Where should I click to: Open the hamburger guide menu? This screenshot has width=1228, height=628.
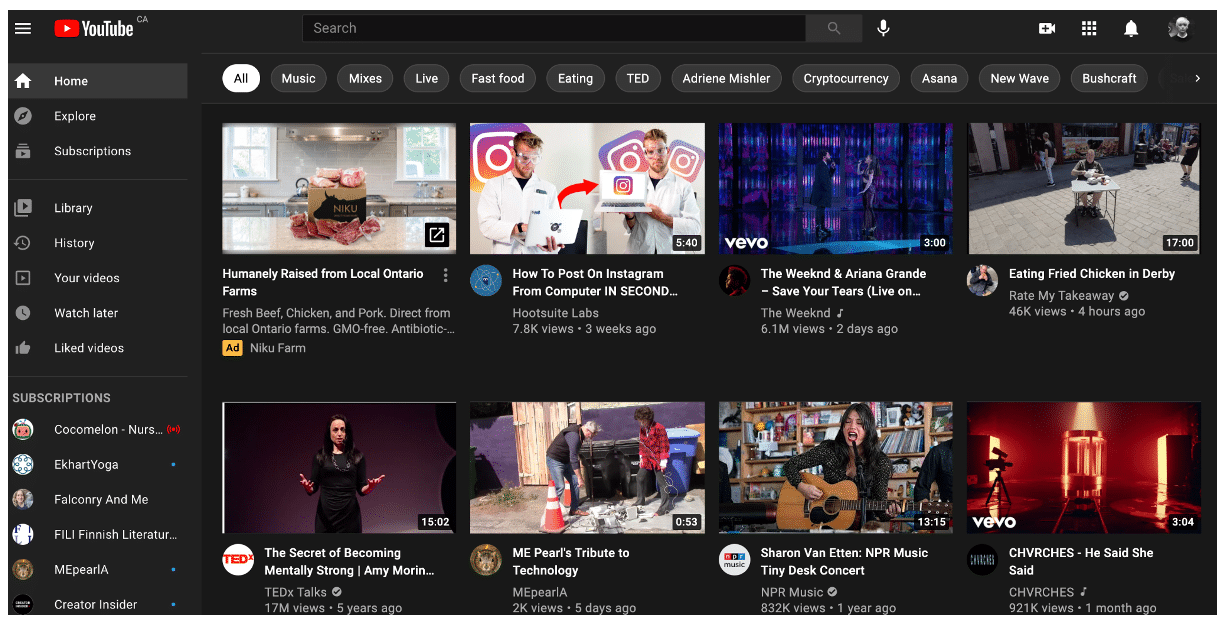coord(23,28)
